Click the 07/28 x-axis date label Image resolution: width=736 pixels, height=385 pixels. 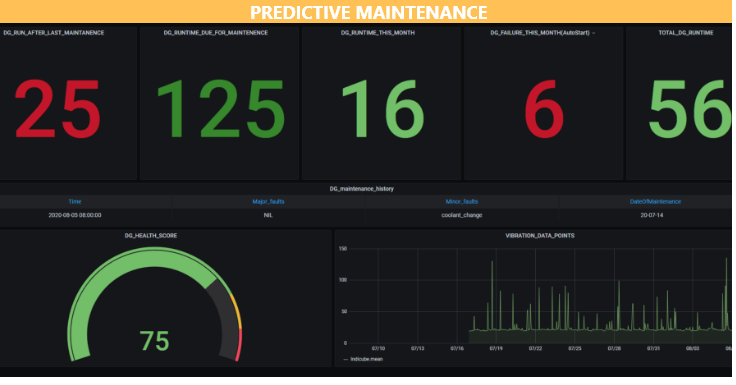tap(614, 349)
